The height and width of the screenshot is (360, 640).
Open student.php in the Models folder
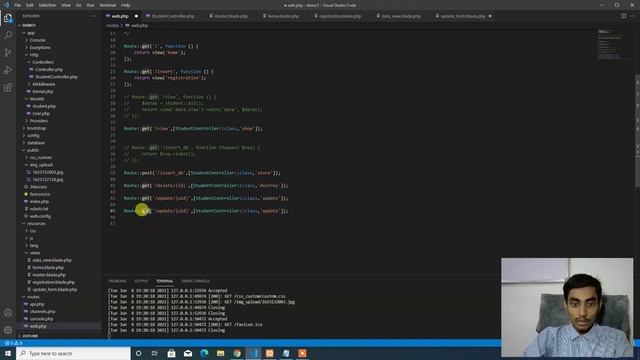tap(44, 106)
